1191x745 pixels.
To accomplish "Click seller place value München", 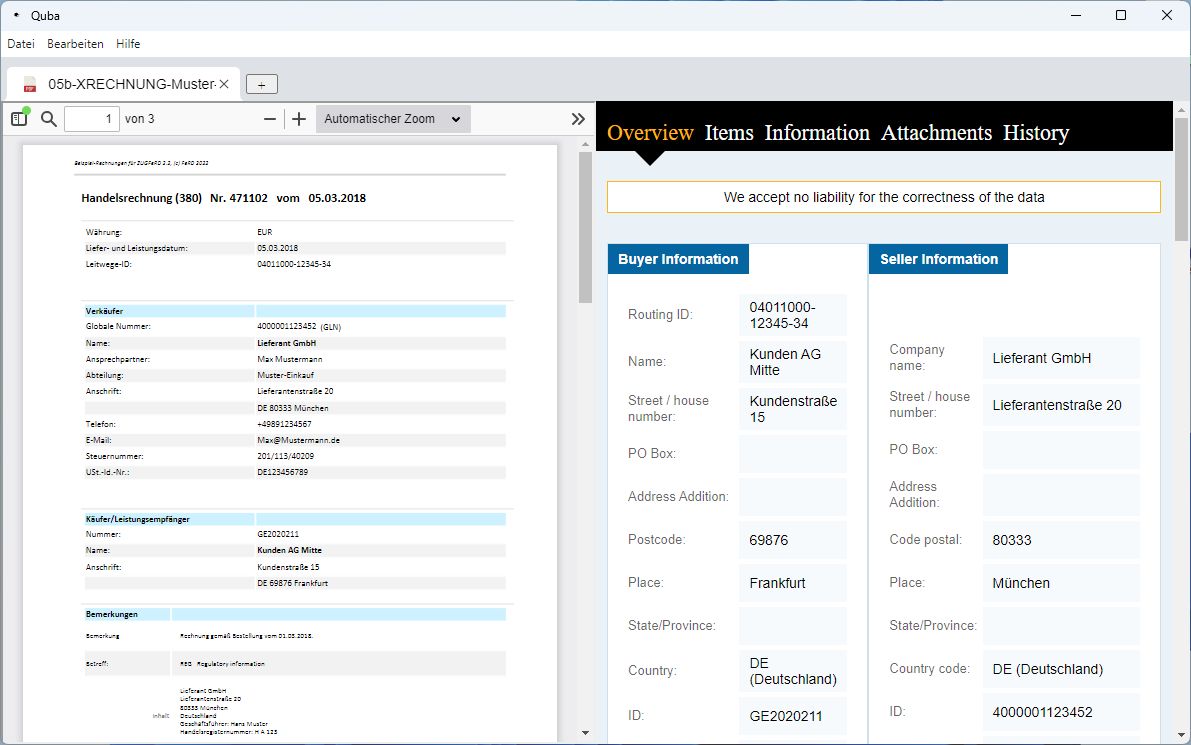I will point(1061,583).
